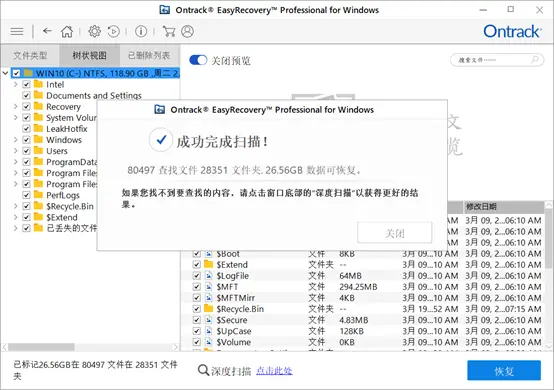Collapse the WIN10 (C:) drive node
The image size is (554, 390).
click(x=5, y=73)
